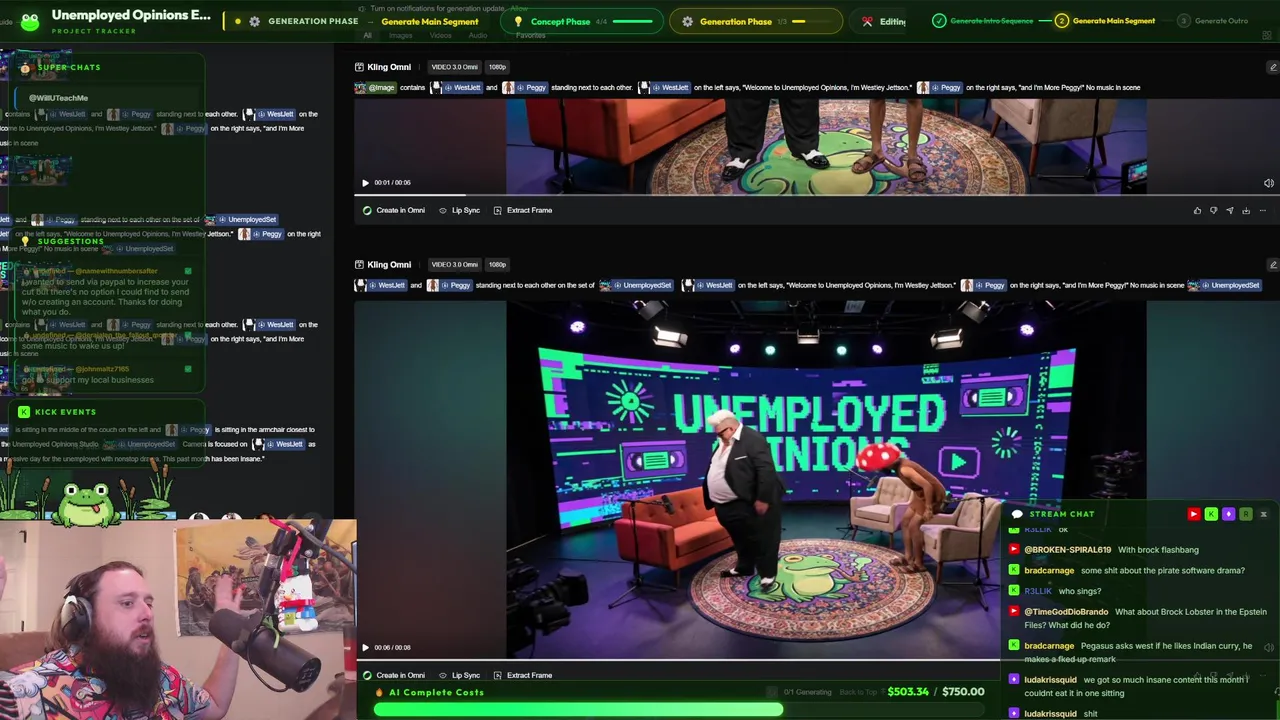1280x720 pixels.
Task: Click the frog logo of Unemployed Opinions tracker
Action: click(x=30, y=21)
